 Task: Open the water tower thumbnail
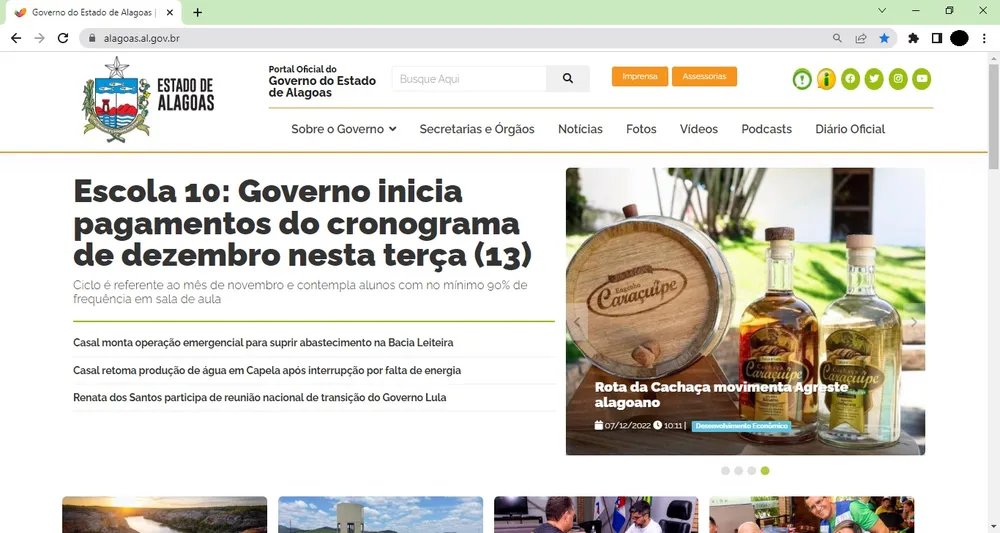381,515
